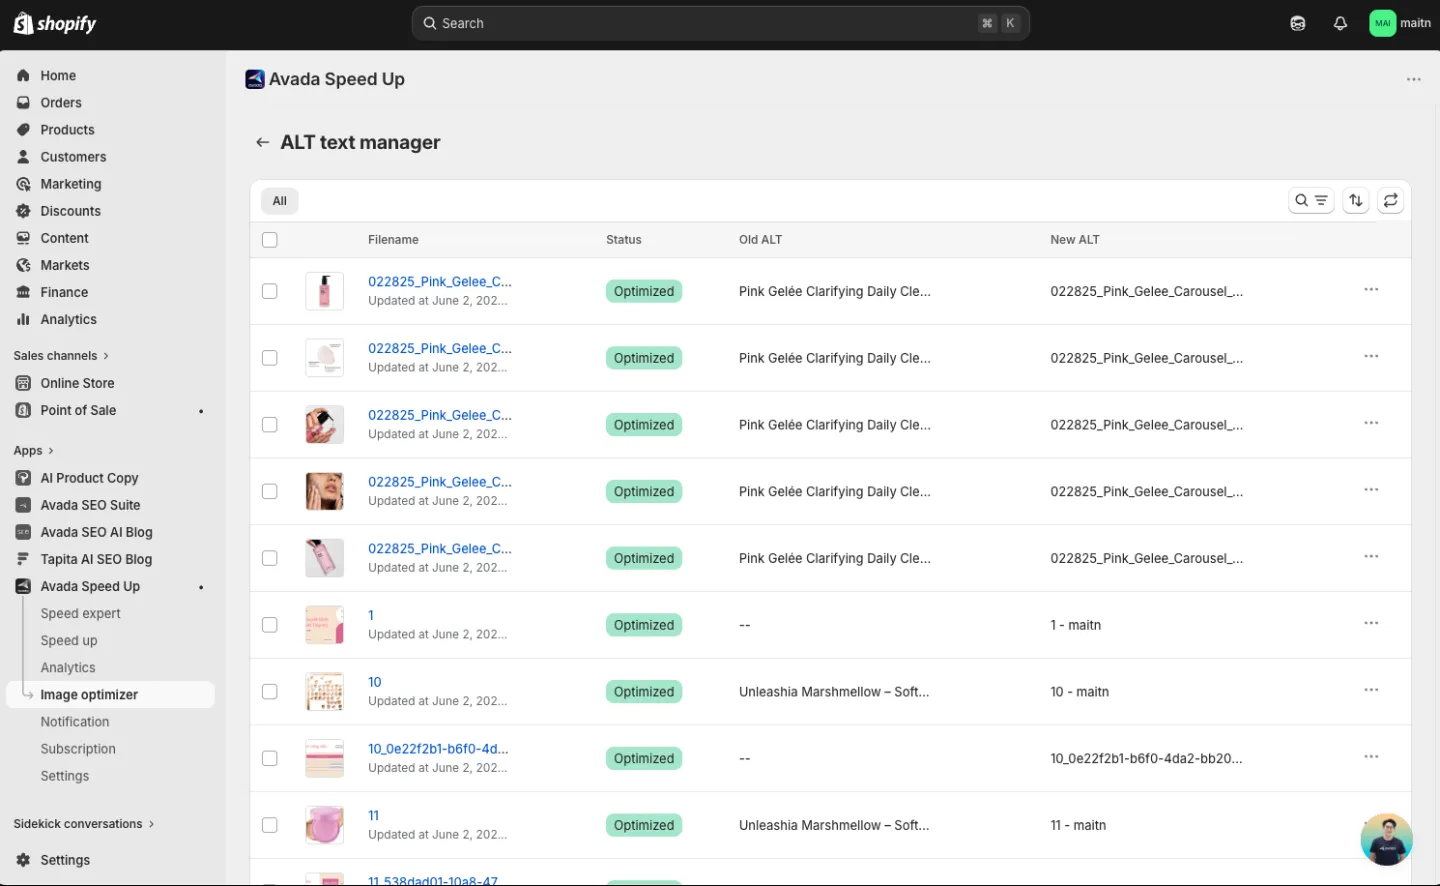Screen dimensions: 1440x886
Task: Expand Sidekick conversations
Action: click(84, 824)
